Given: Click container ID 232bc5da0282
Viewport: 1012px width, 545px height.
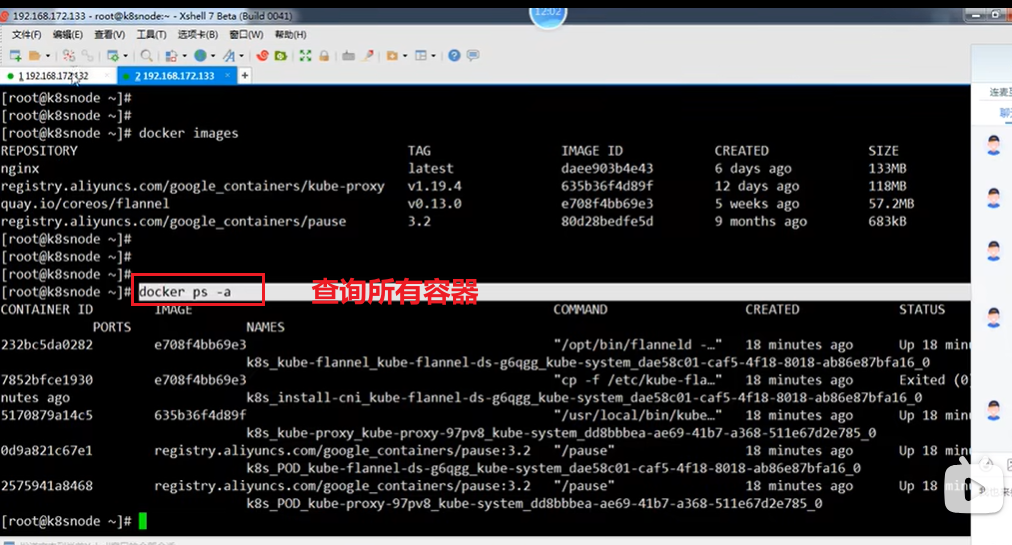Looking at the screenshot, I should [46, 345].
